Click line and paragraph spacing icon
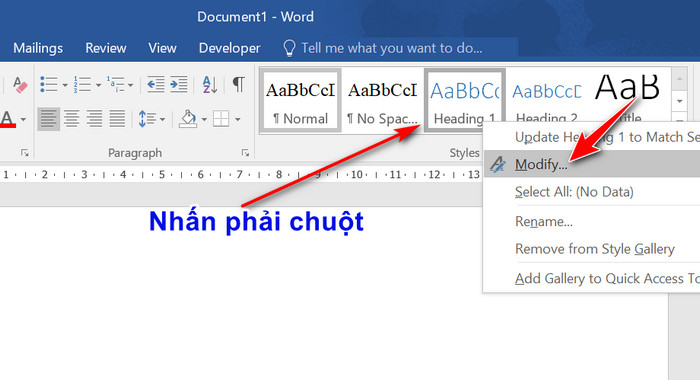Screen dimensions: 700x380 click(147, 119)
